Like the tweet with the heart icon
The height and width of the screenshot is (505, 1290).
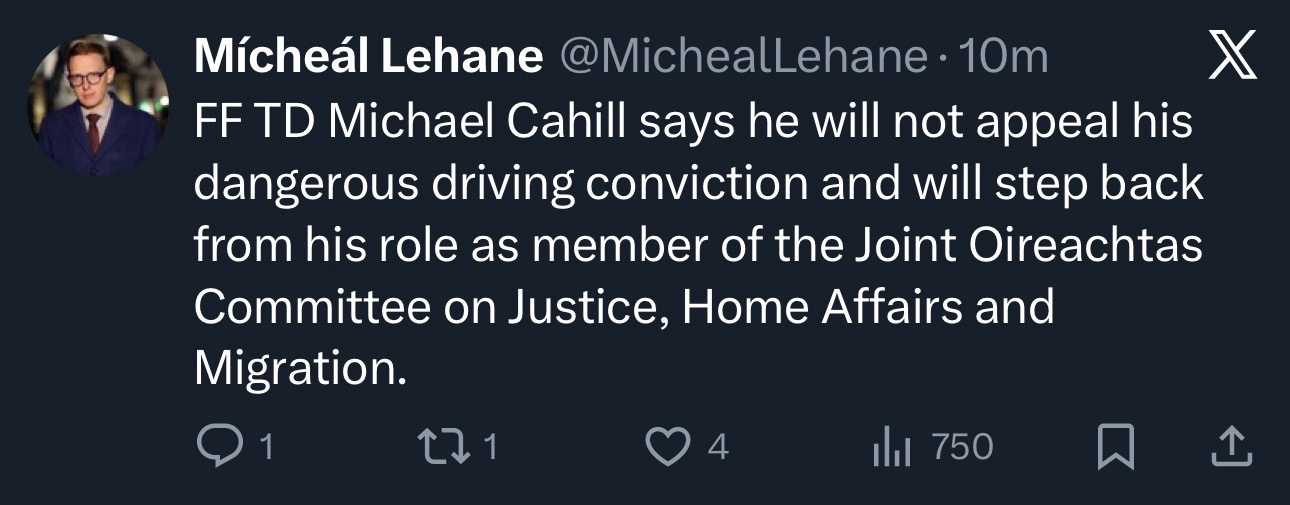[x=666, y=447]
